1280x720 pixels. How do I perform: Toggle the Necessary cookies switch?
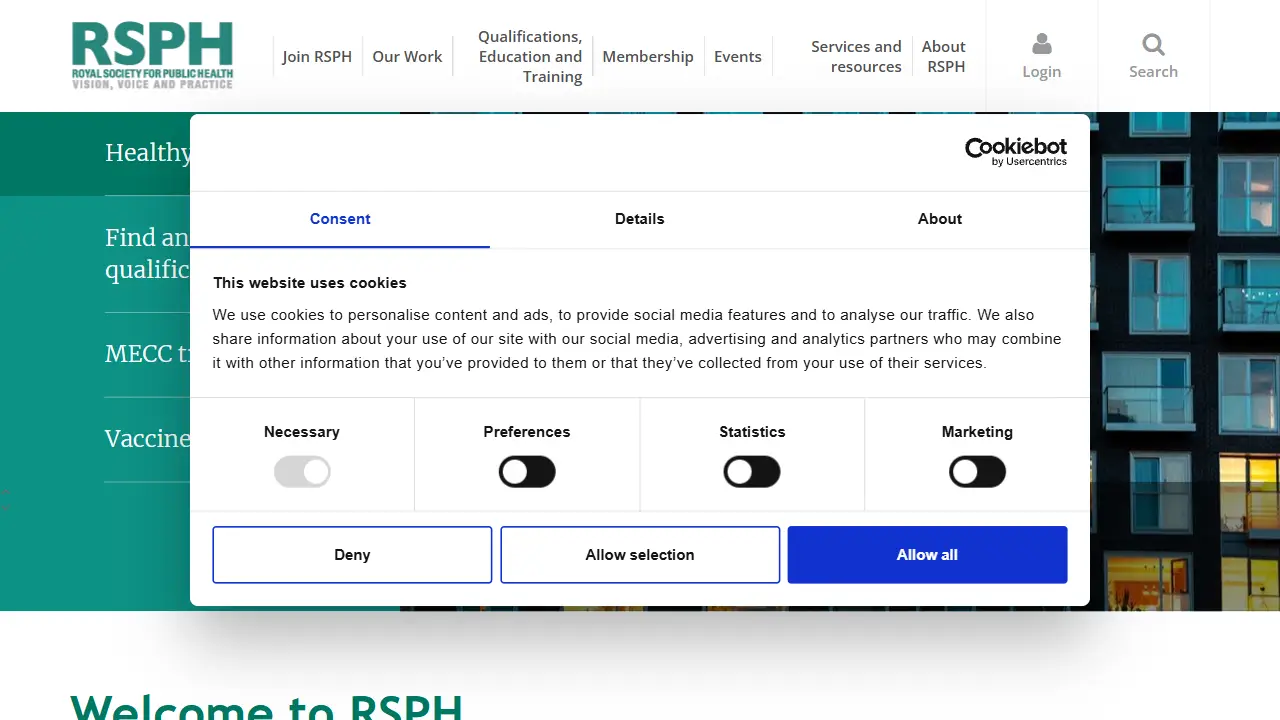coord(302,472)
